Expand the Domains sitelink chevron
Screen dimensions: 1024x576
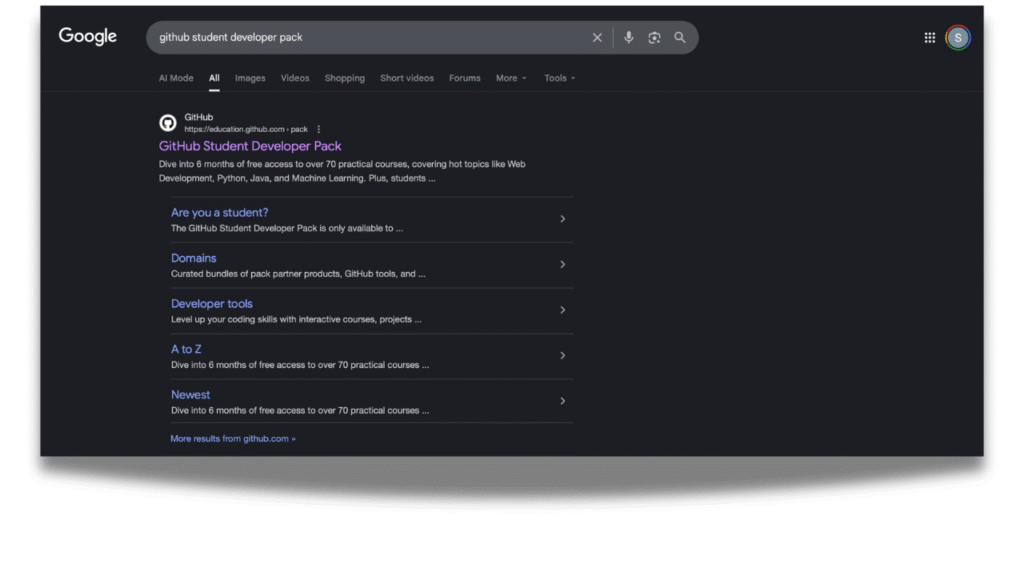point(562,265)
